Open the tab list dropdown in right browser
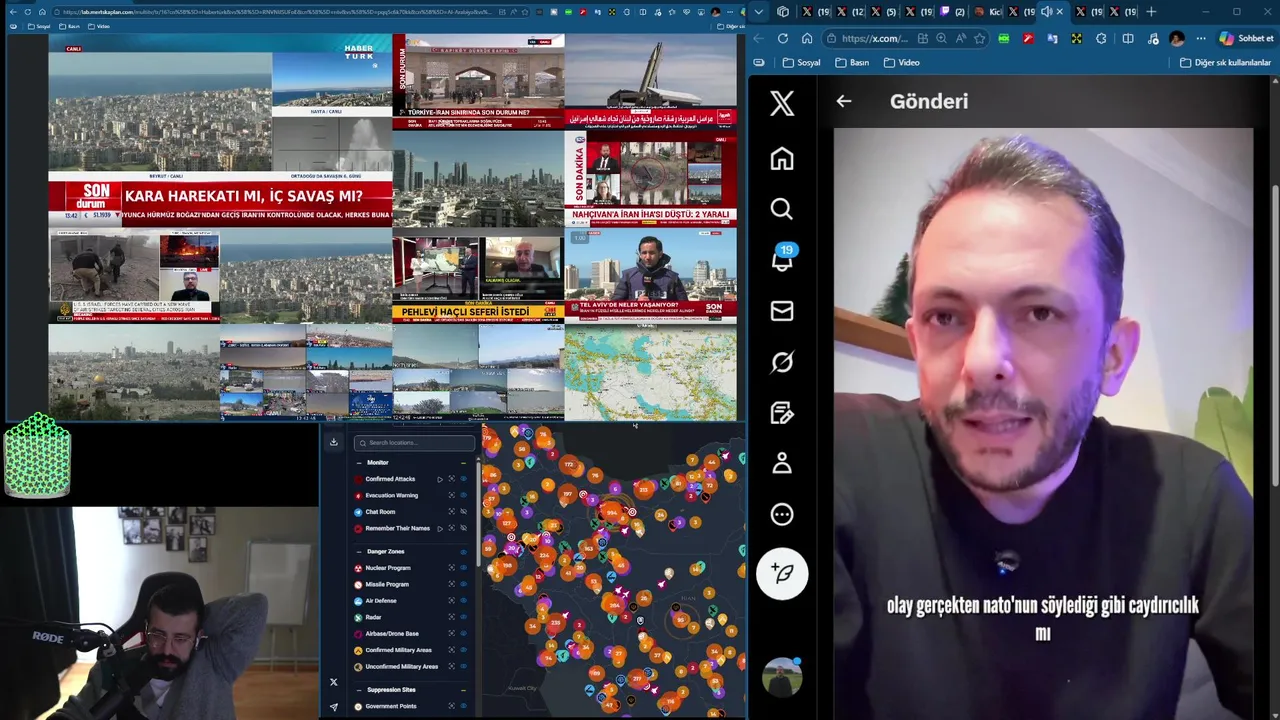Viewport: 1280px width, 720px height. pos(760,12)
